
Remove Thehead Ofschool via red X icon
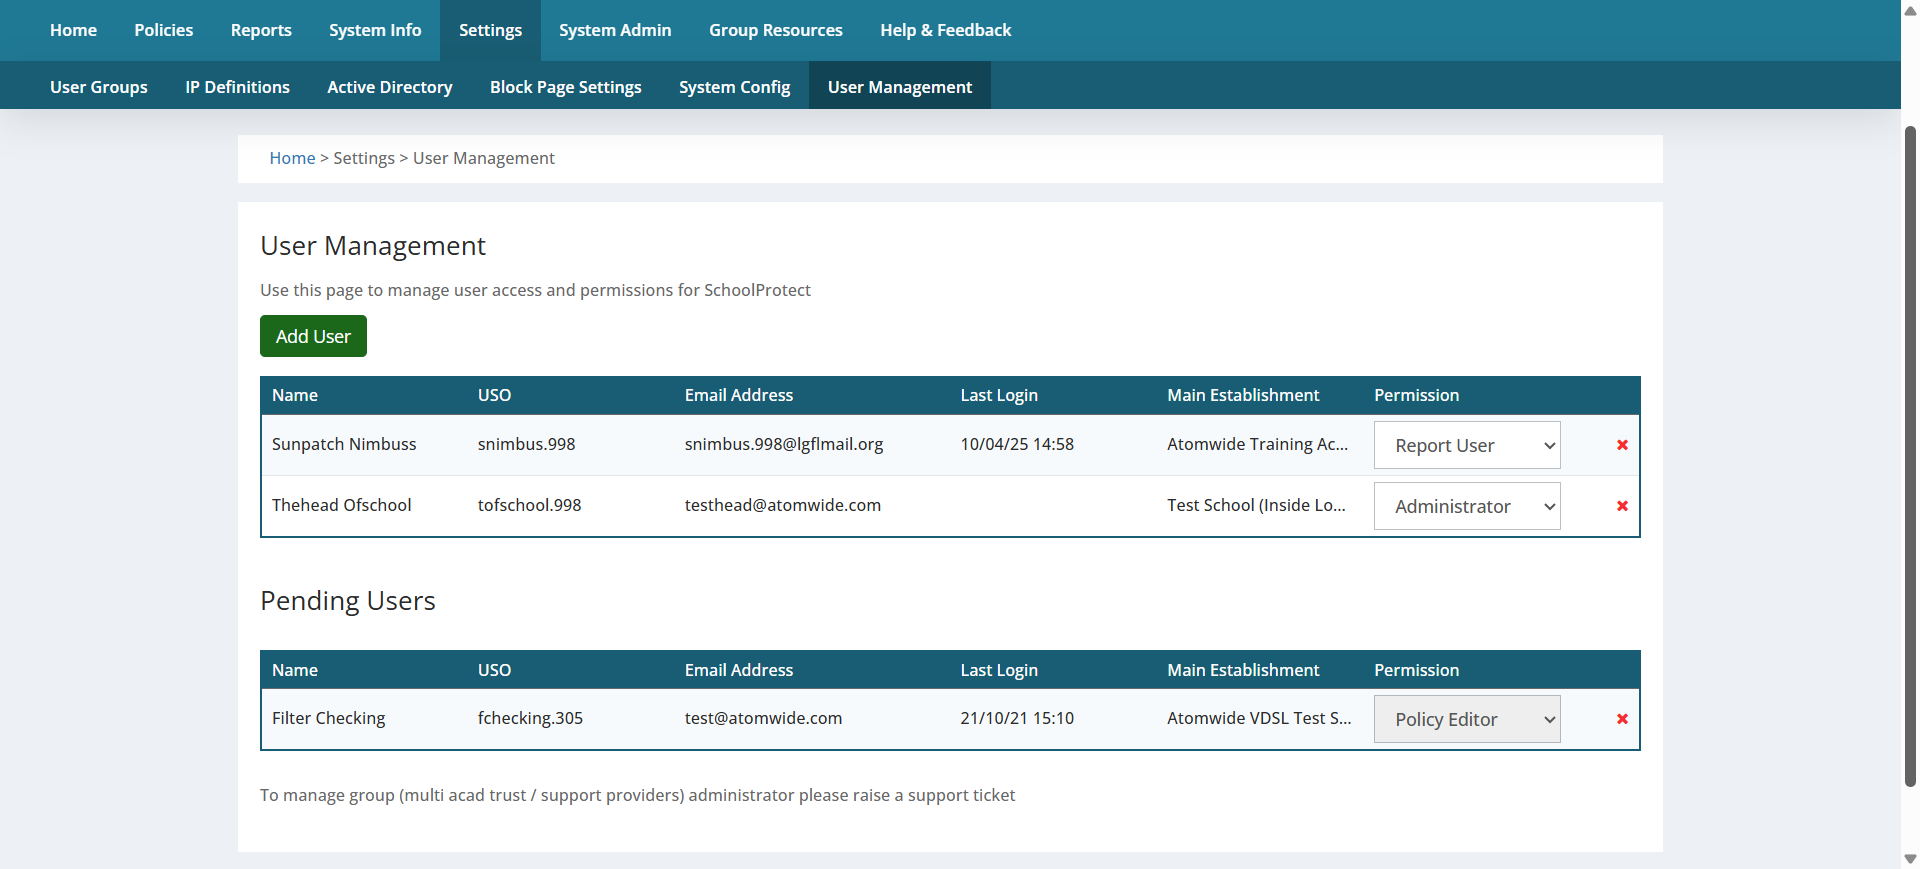pos(1622,506)
